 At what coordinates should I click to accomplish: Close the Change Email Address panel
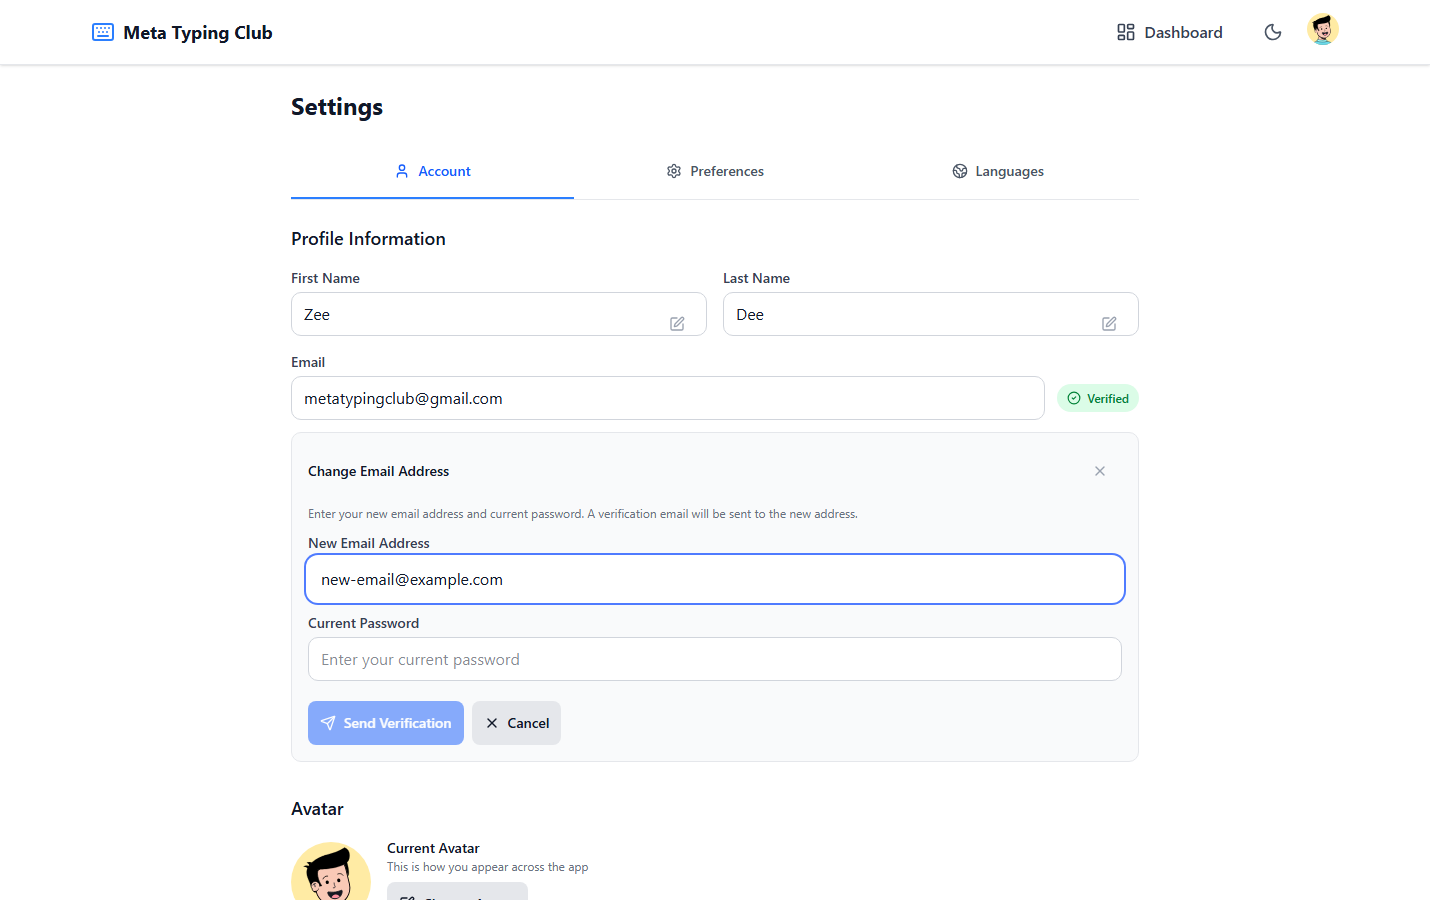click(1100, 471)
